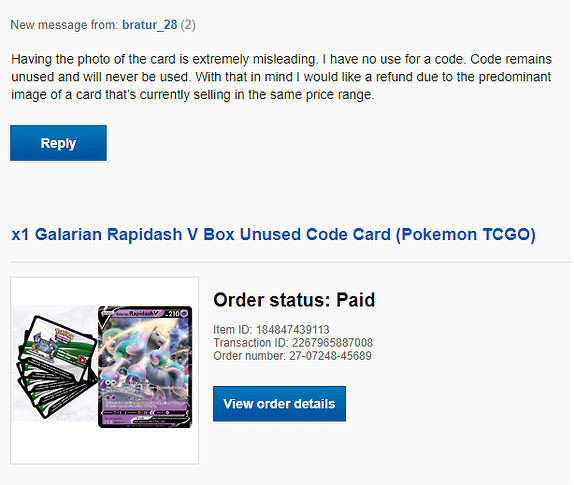
Task: Click the Transaction ID 2267965887008 text
Action: click(x=293, y=343)
